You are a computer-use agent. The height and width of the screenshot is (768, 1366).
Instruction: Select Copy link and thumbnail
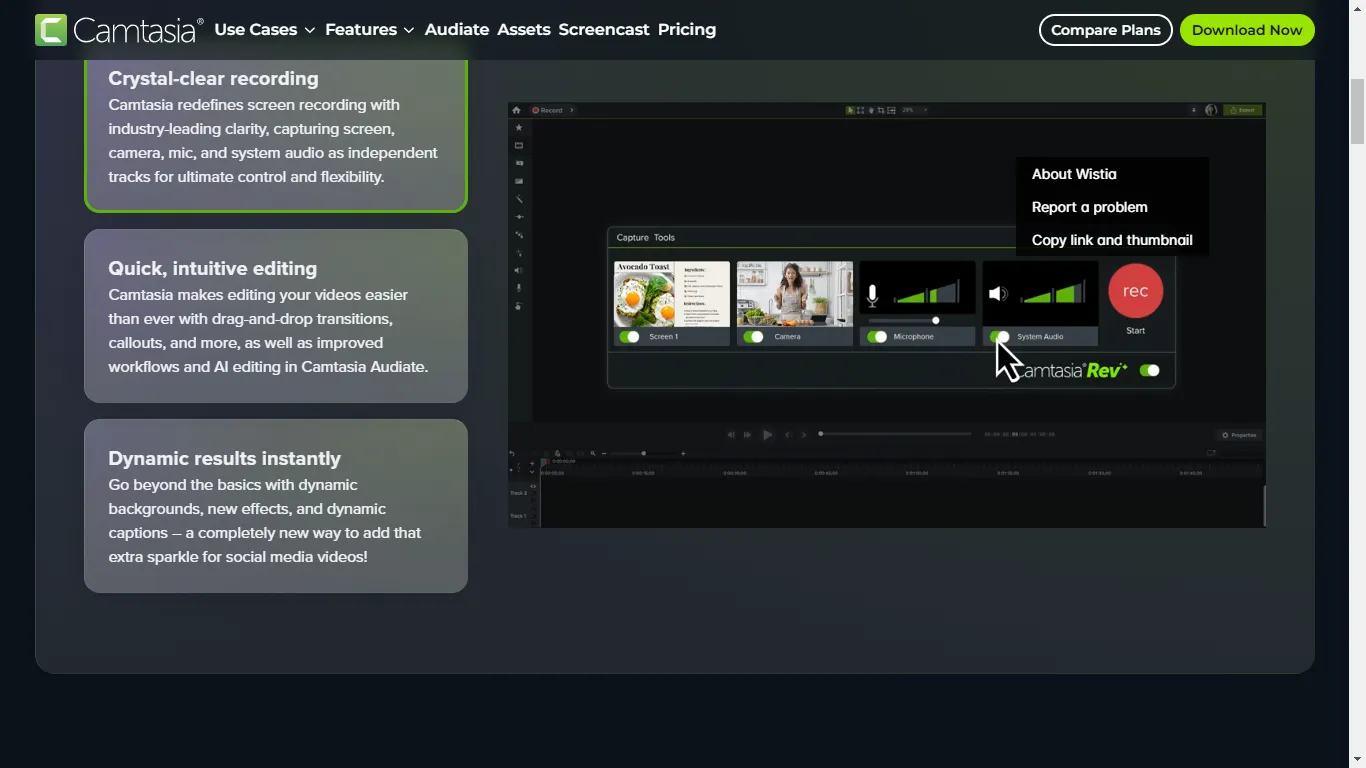click(1112, 240)
